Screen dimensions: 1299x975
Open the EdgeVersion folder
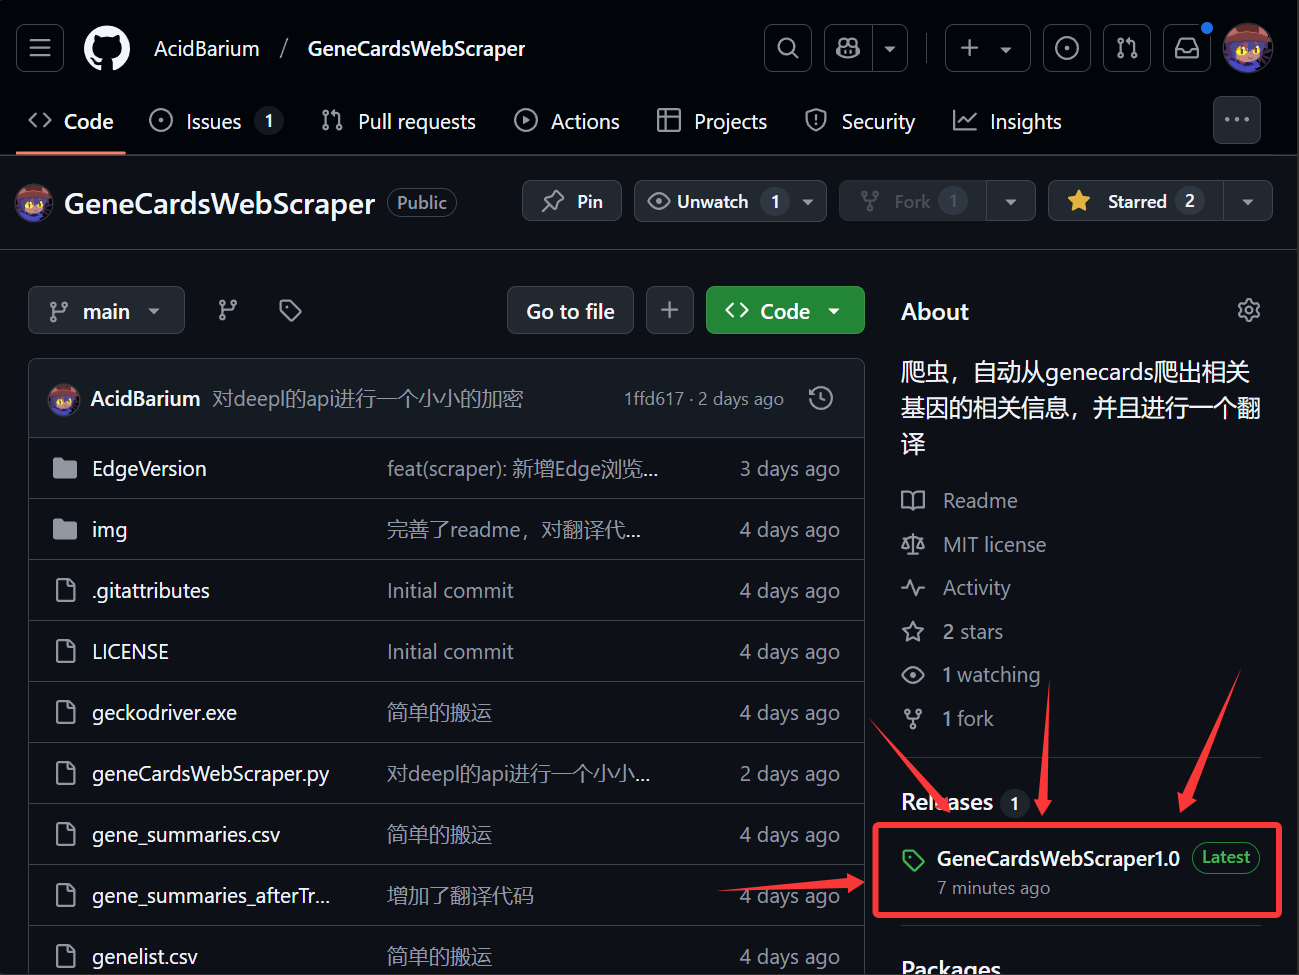click(x=149, y=468)
